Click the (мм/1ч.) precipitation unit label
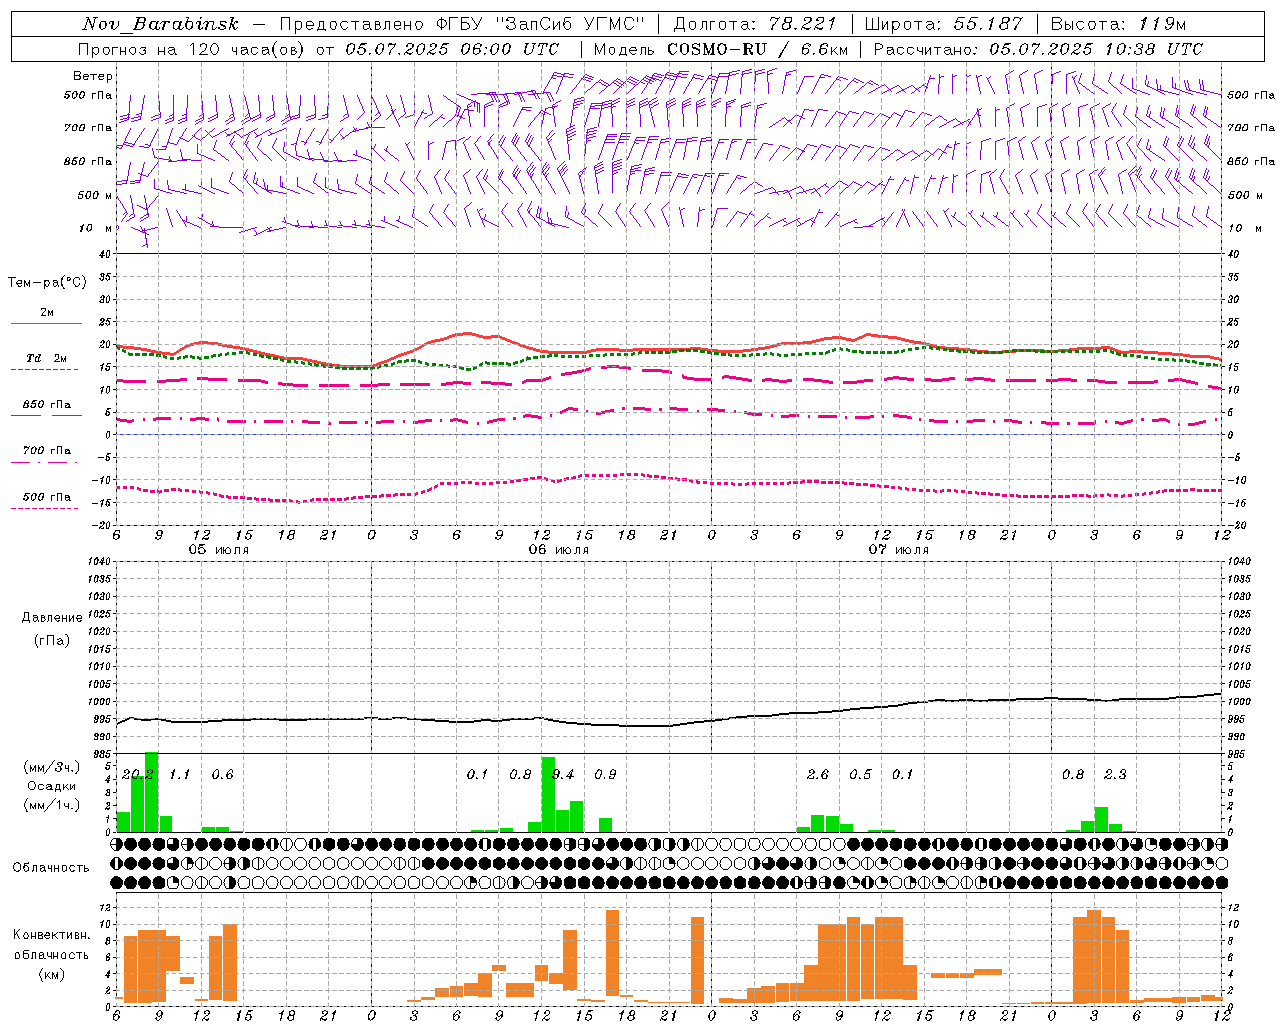Viewport: 1280px width, 1024px height. [52, 805]
